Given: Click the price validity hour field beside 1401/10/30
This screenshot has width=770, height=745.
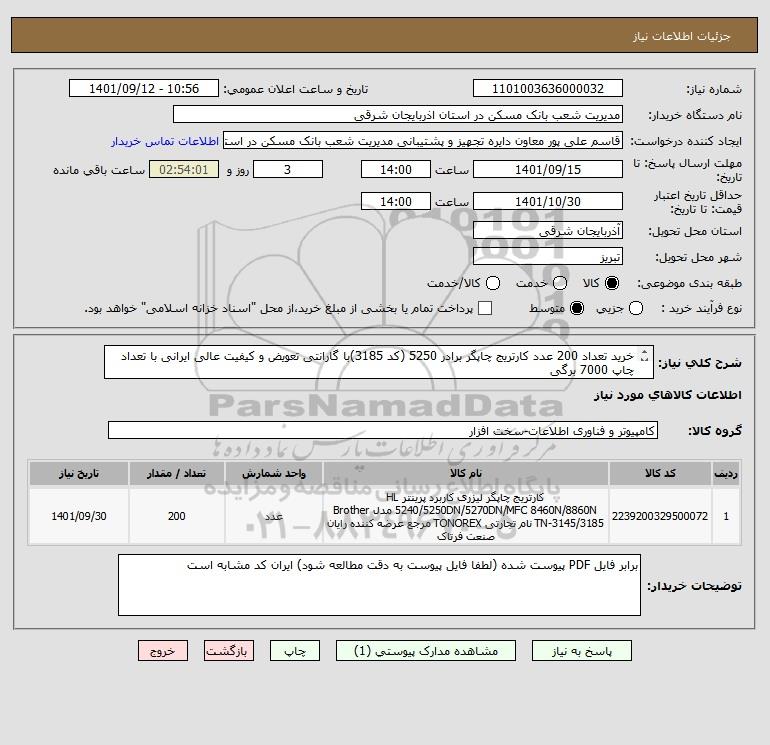Looking at the screenshot, I should [396, 201].
